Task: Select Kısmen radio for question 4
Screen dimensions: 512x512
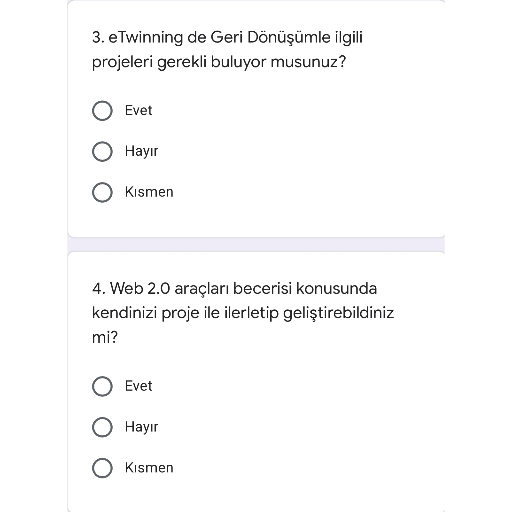Action: tap(102, 468)
